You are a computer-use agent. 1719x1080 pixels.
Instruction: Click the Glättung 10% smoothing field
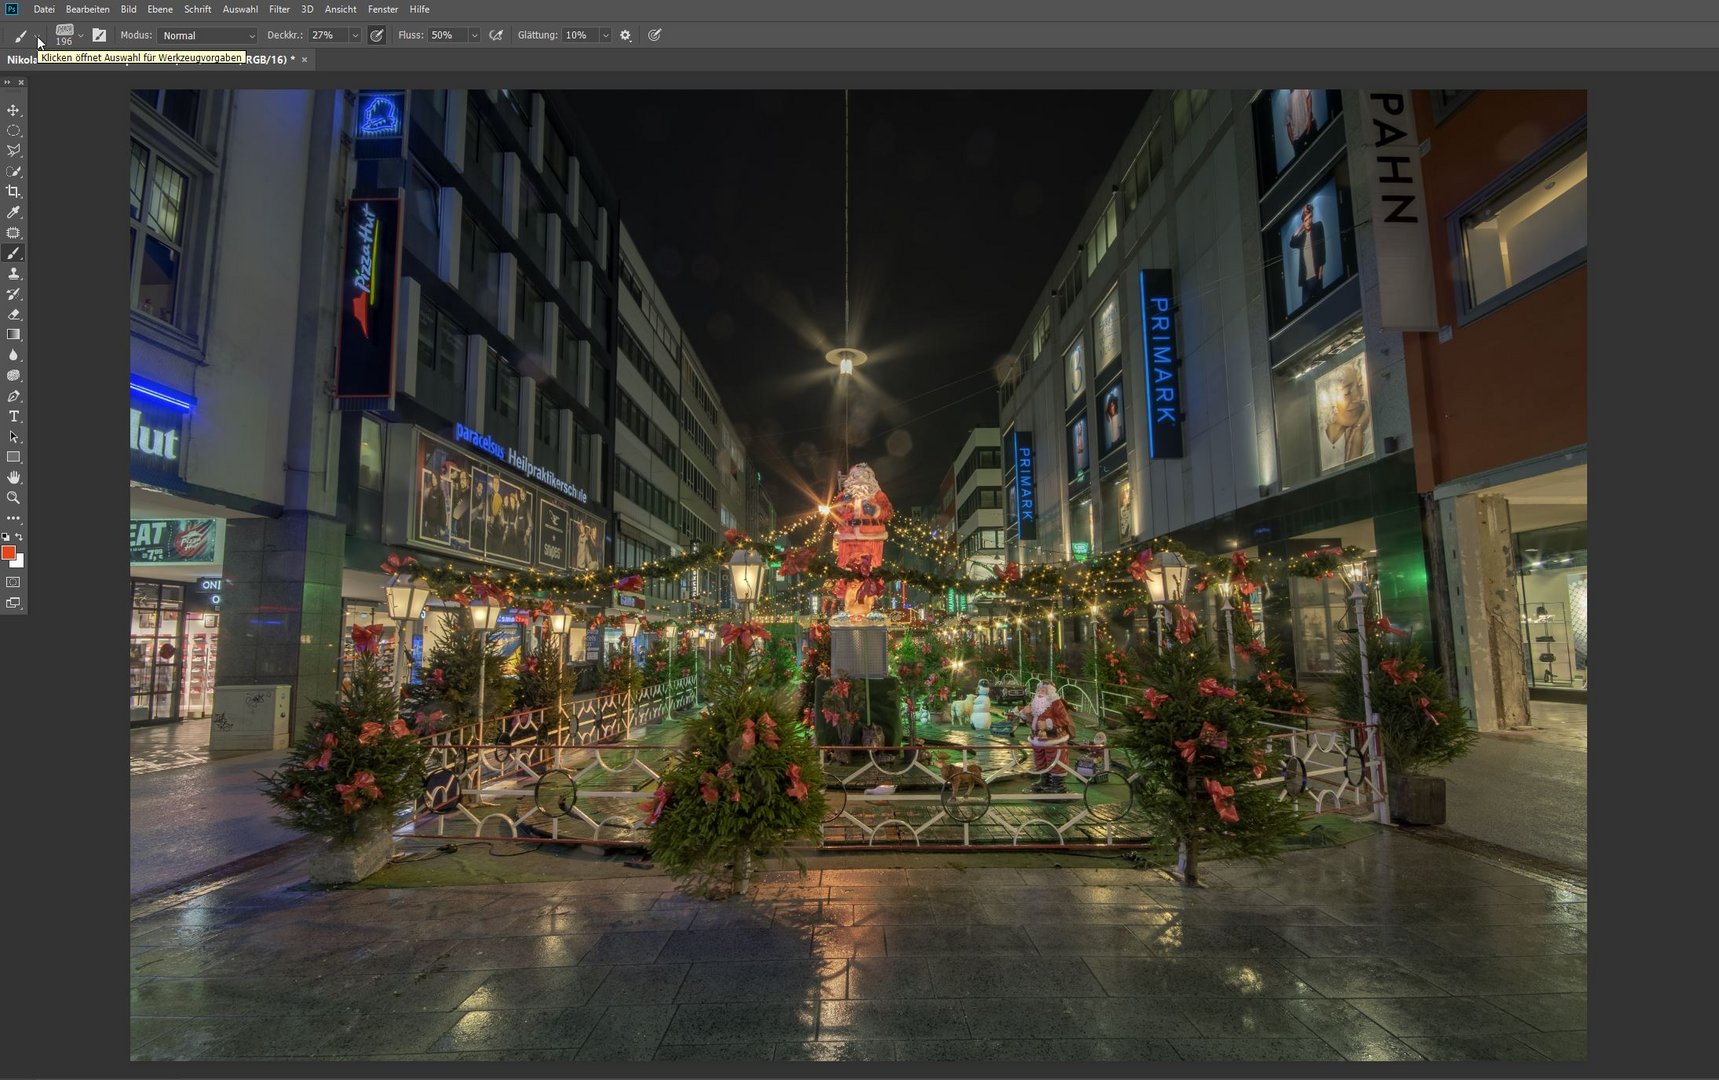pos(580,35)
